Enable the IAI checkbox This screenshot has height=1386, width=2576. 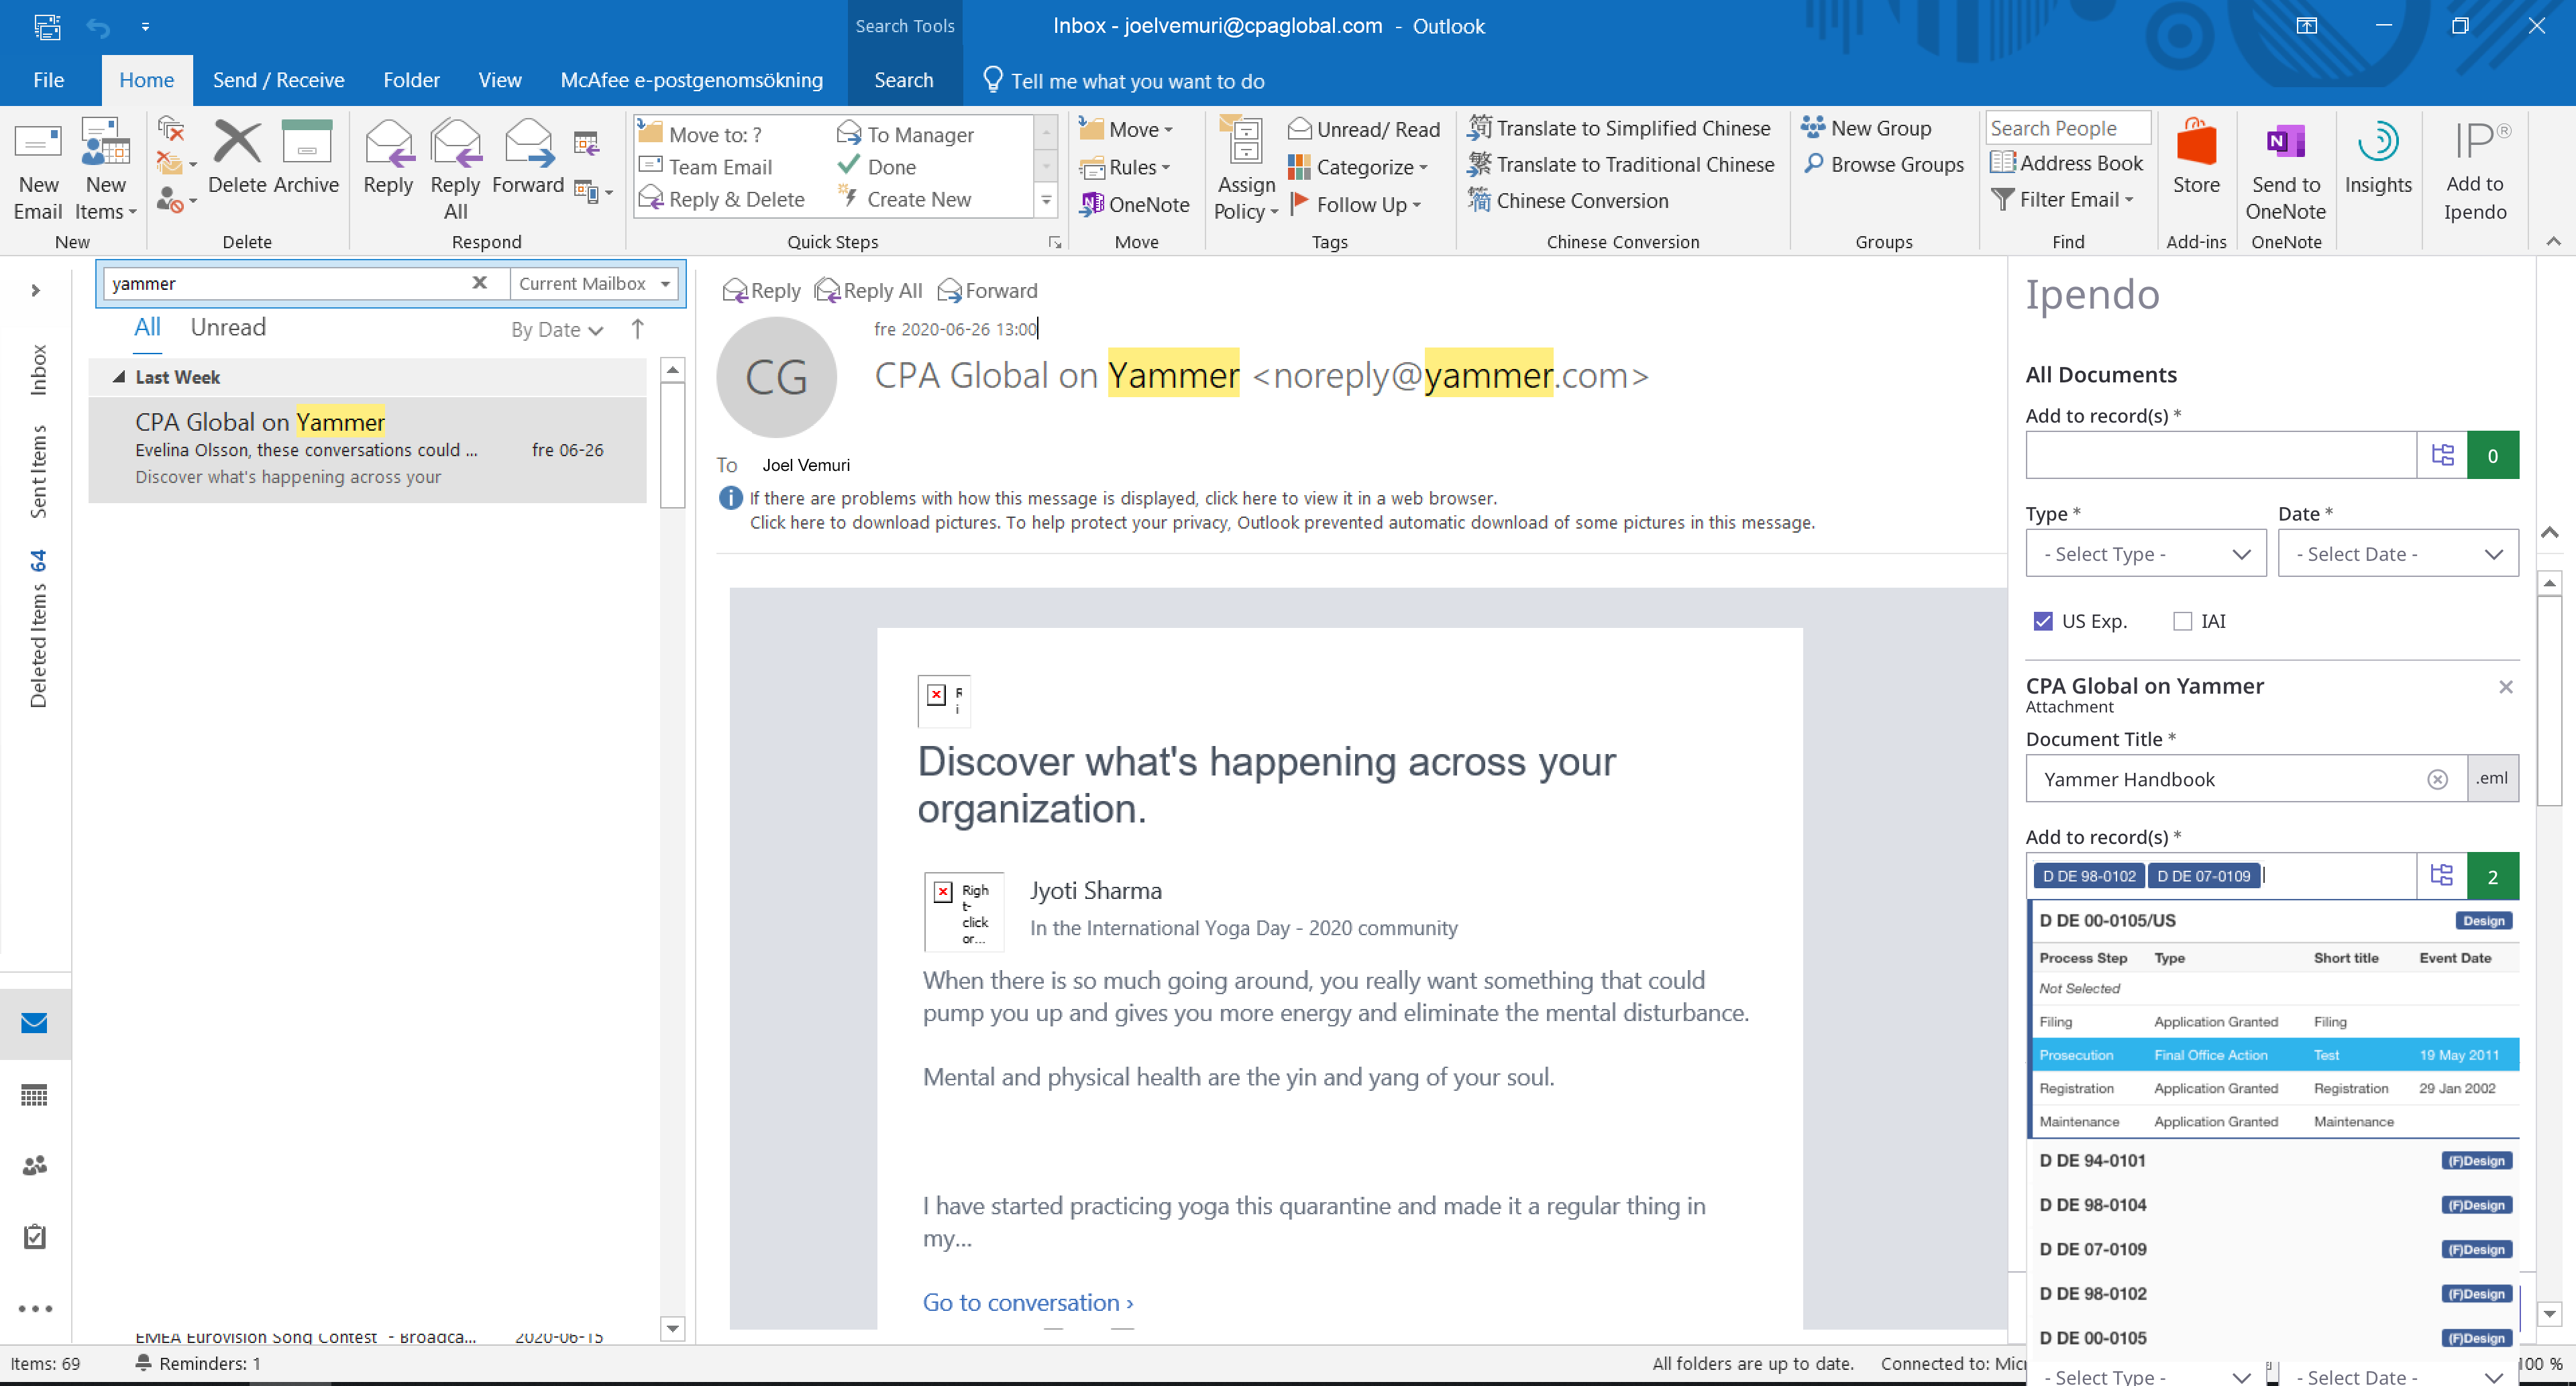point(2182,621)
